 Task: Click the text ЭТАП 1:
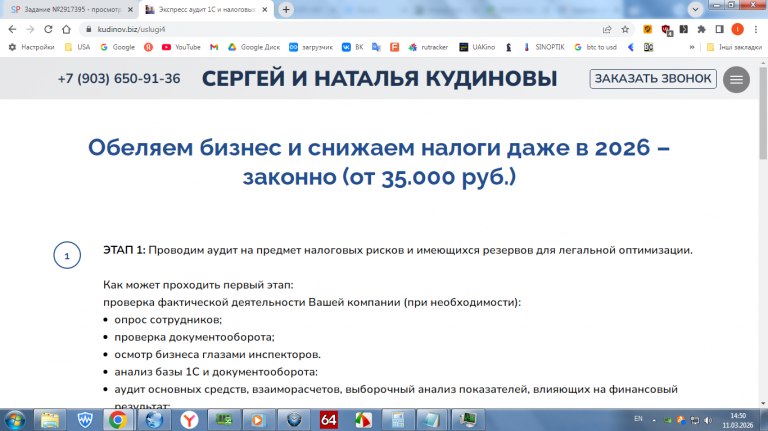pyautogui.click(x=124, y=250)
